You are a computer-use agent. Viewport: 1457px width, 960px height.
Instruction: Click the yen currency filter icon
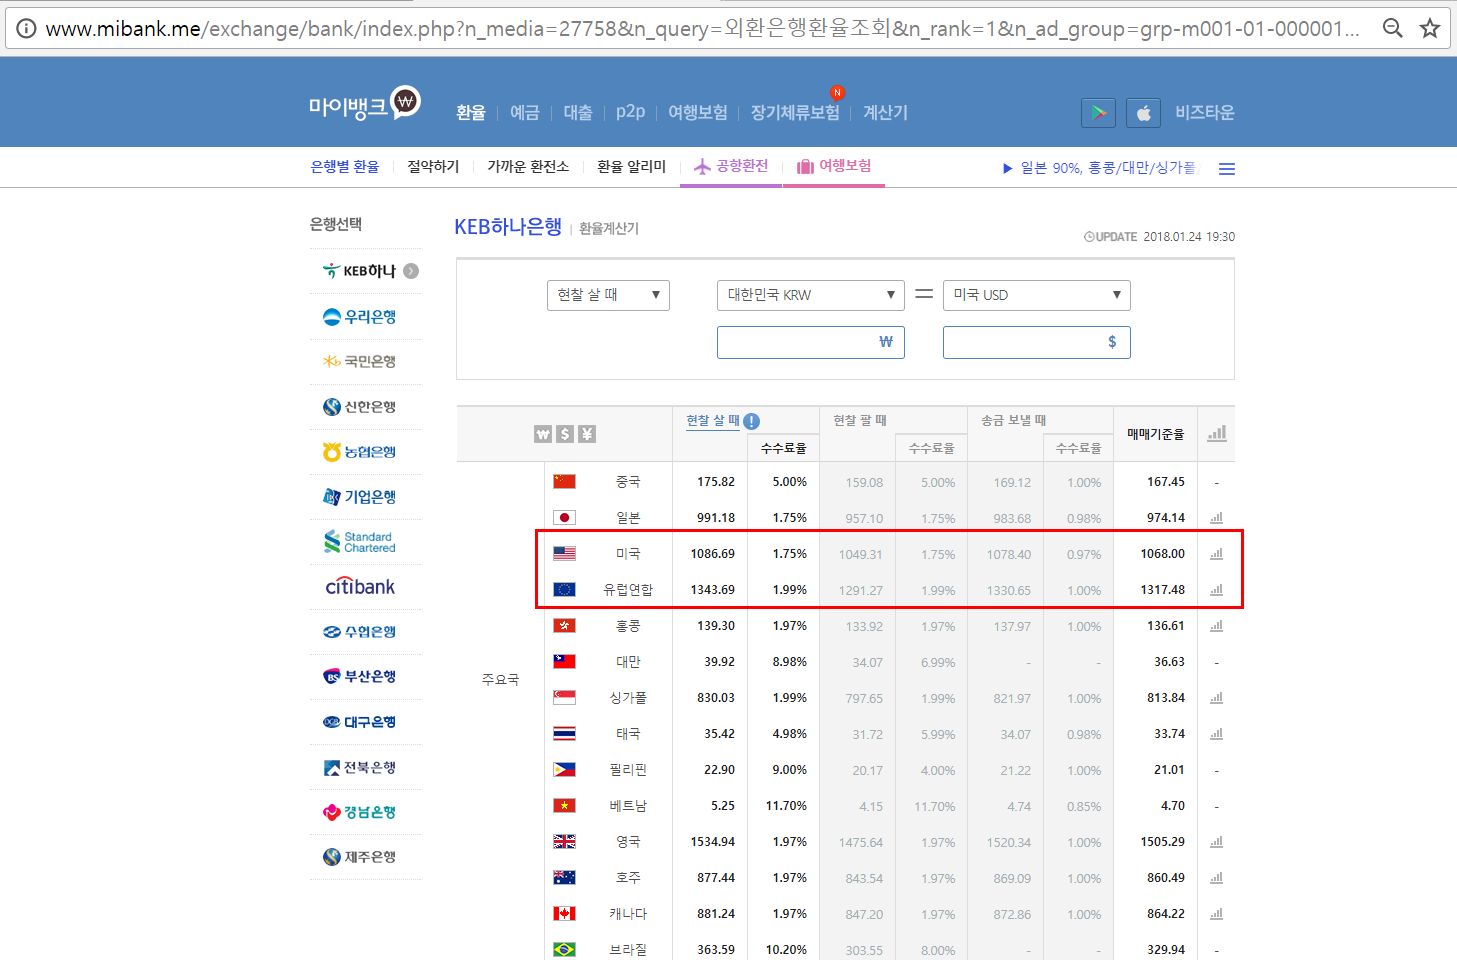tap(587, 434)
